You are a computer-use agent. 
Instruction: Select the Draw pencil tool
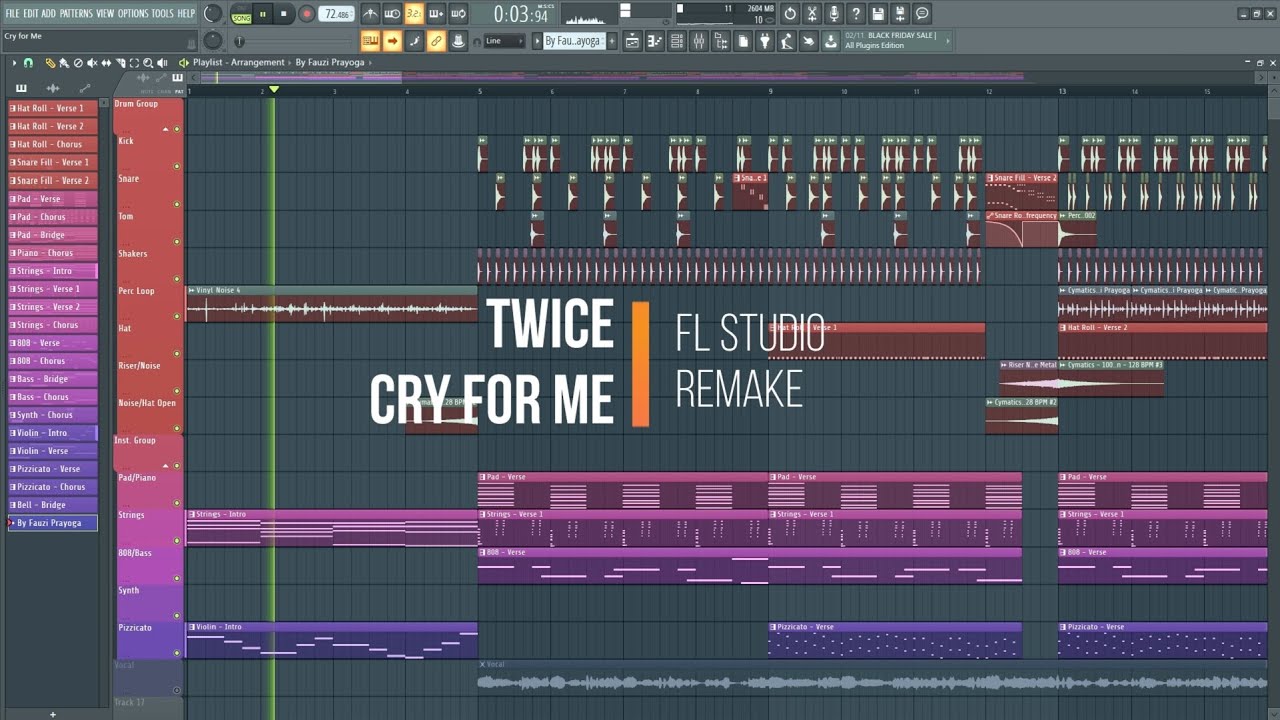click(x=50, y=63)
